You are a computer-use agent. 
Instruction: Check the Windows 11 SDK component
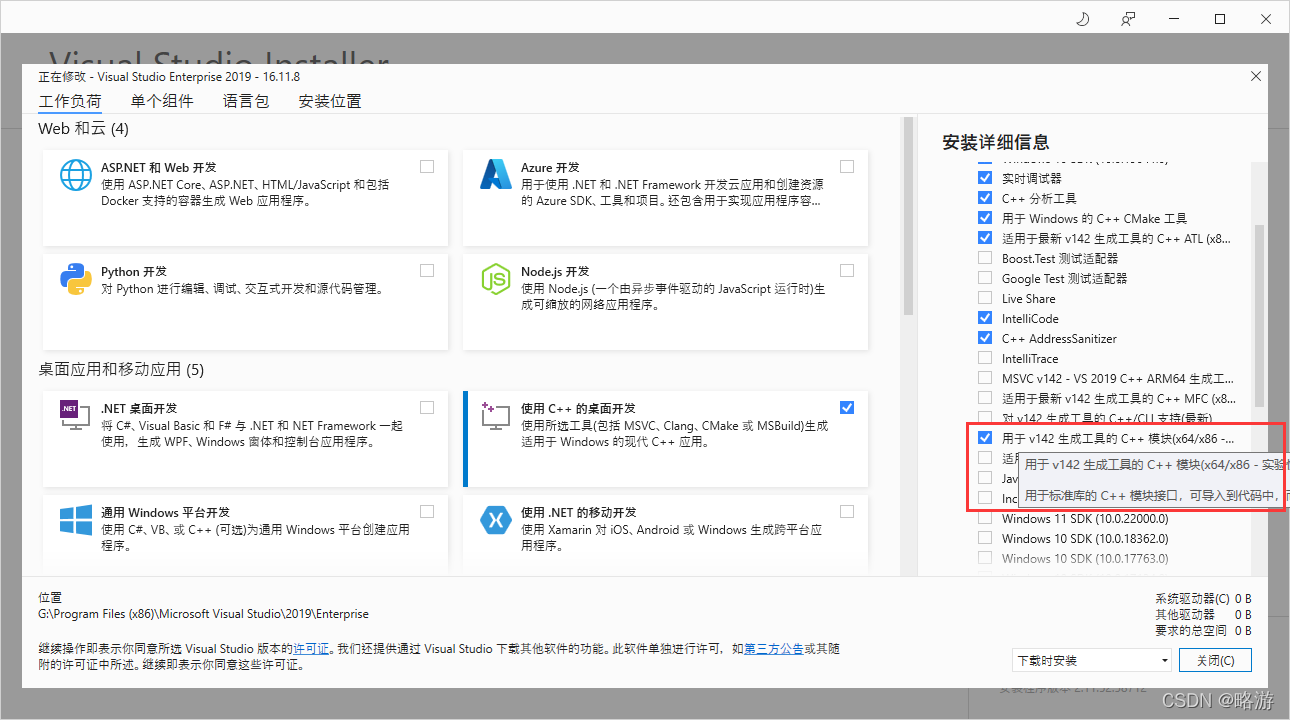pos(985,518)
